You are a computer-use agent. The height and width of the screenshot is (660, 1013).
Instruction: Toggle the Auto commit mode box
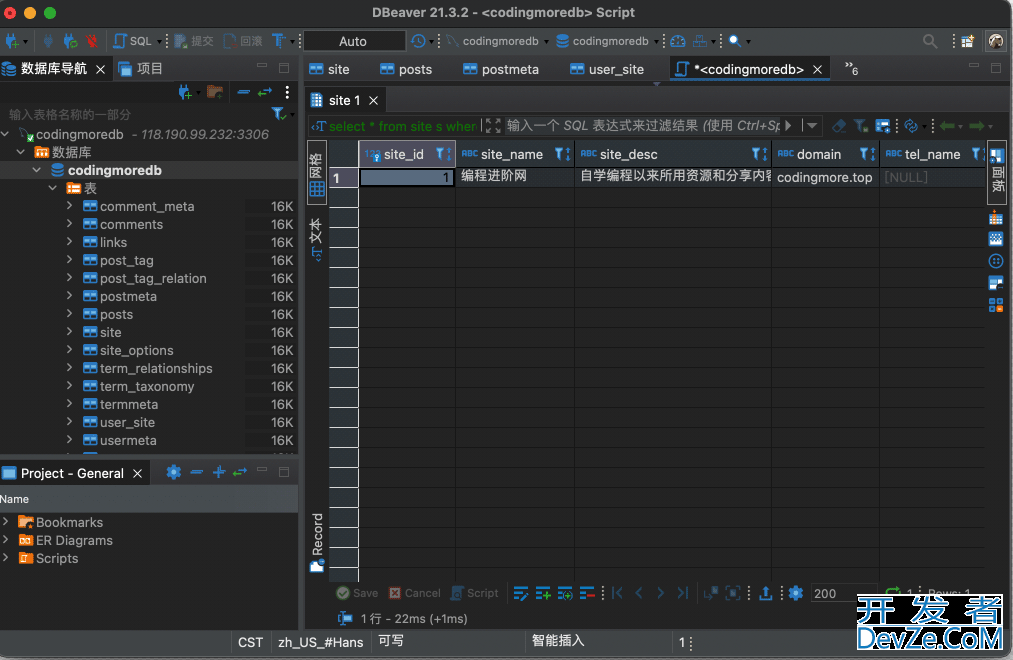point(353,41)
